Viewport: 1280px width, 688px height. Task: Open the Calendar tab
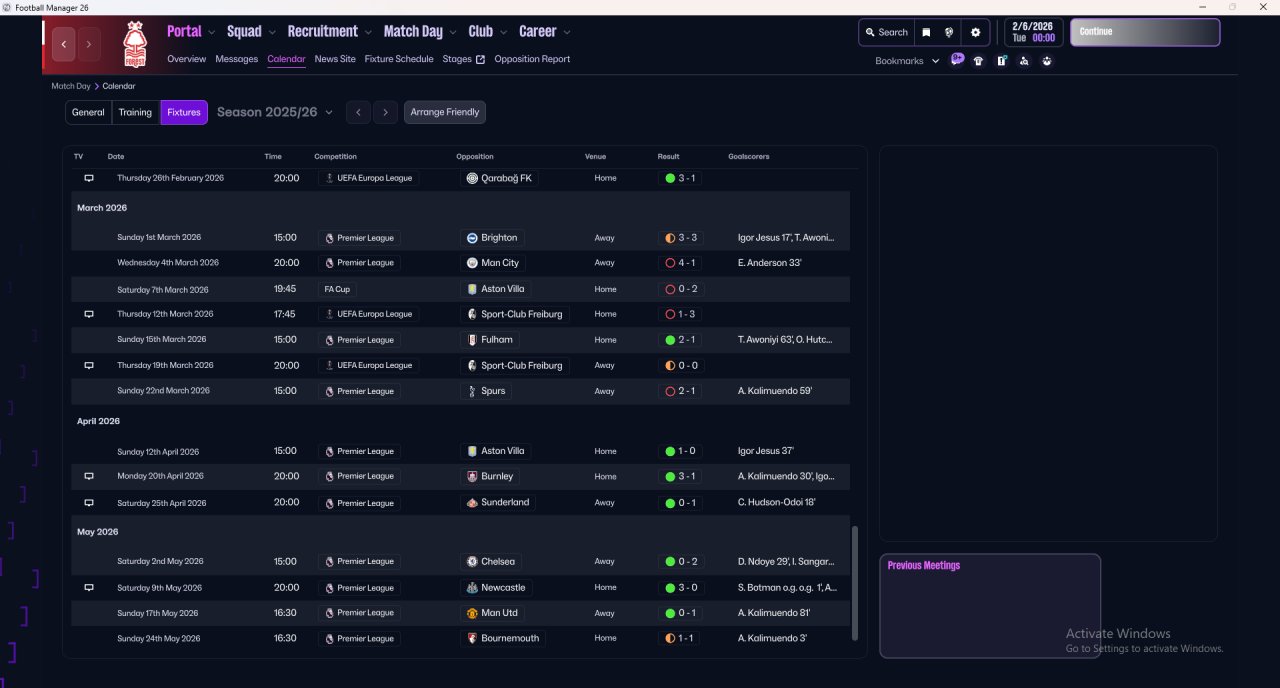pyautogui.click(x=286, y=59)
